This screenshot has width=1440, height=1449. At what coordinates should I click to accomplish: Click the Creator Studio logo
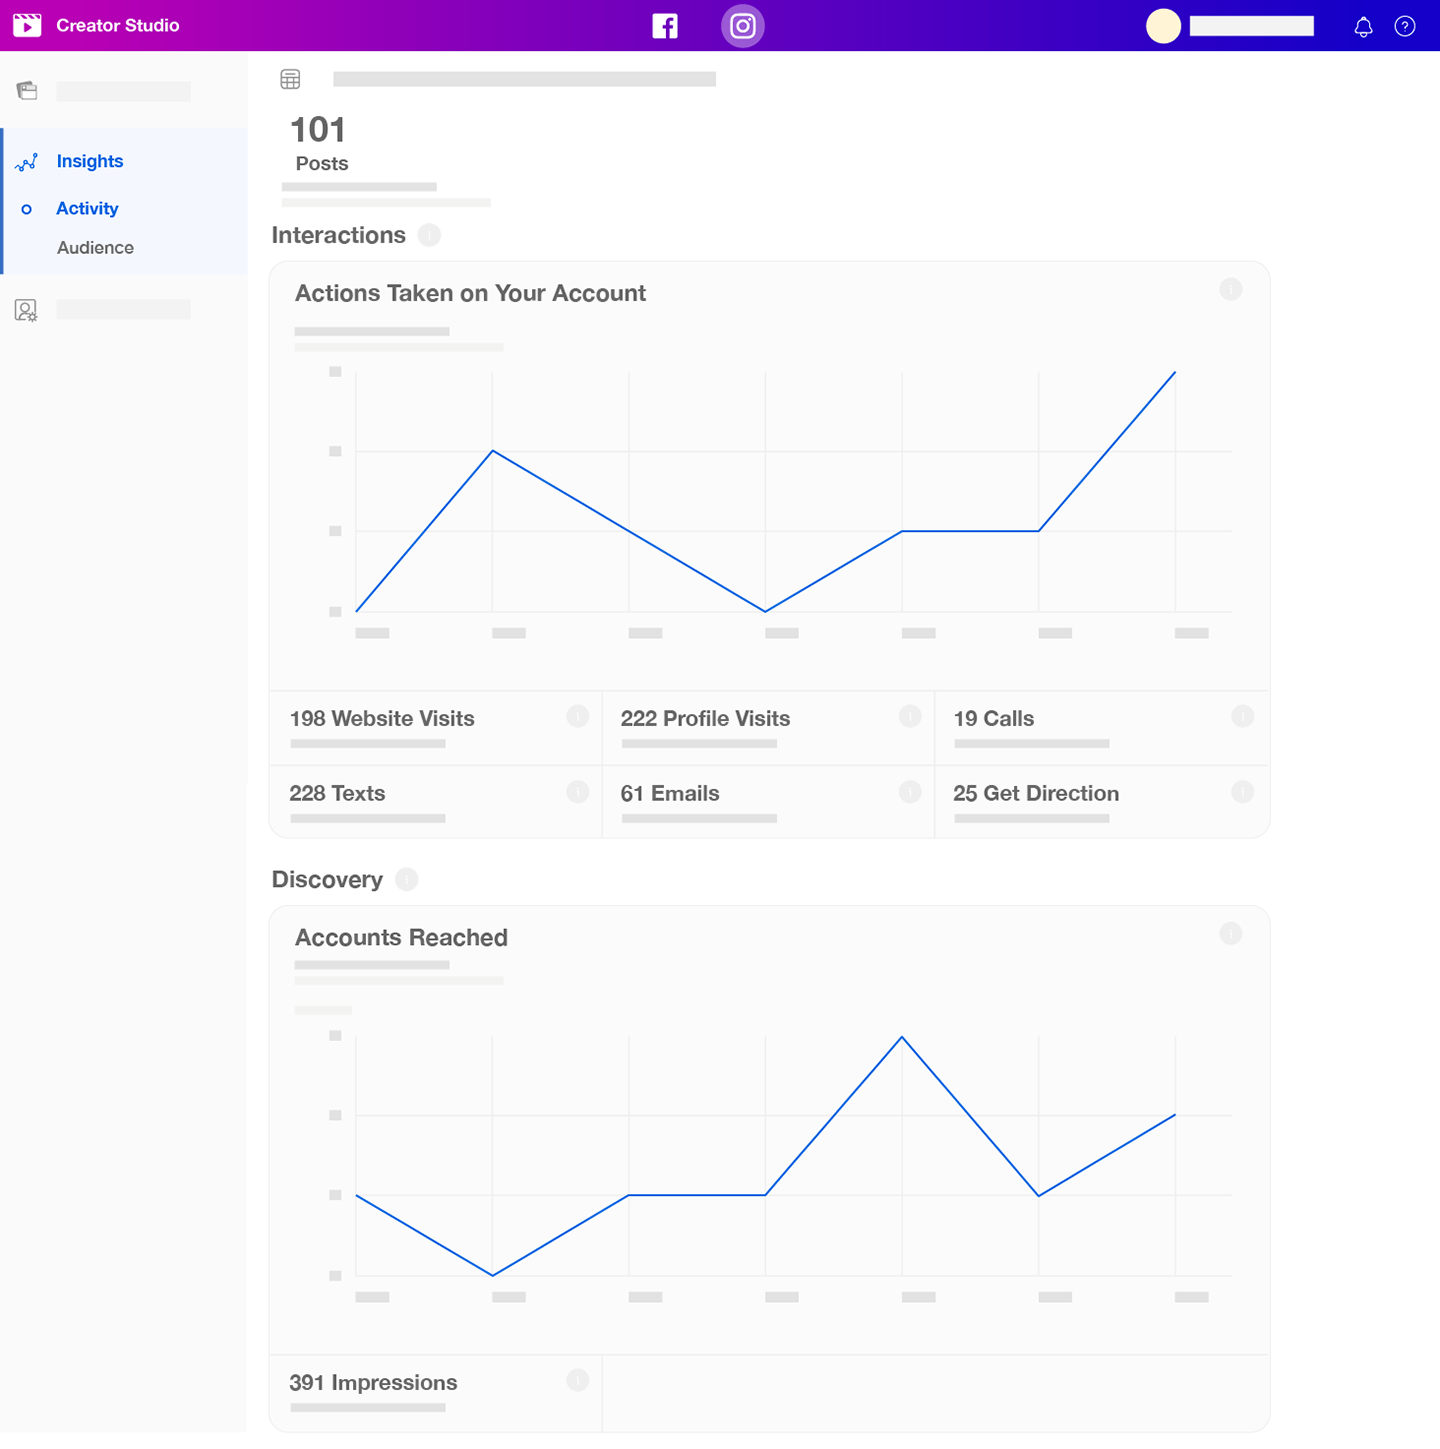(x=27, y=25)
